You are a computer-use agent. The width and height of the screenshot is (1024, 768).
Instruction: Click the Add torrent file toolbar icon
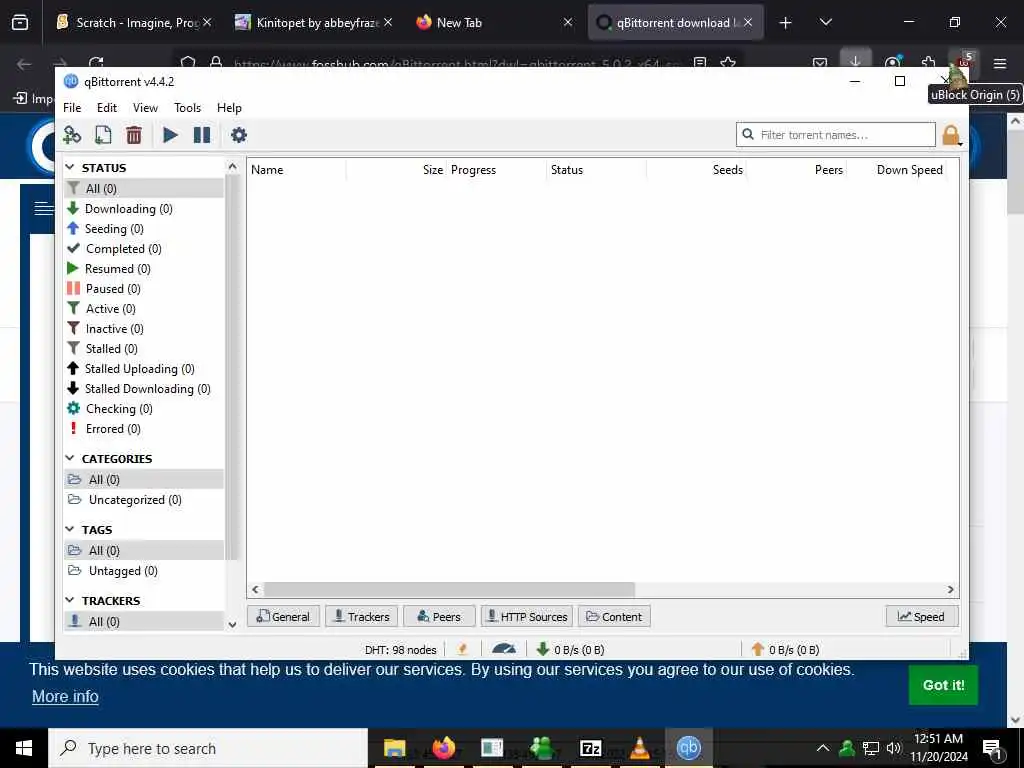click(x=103, y=135)
